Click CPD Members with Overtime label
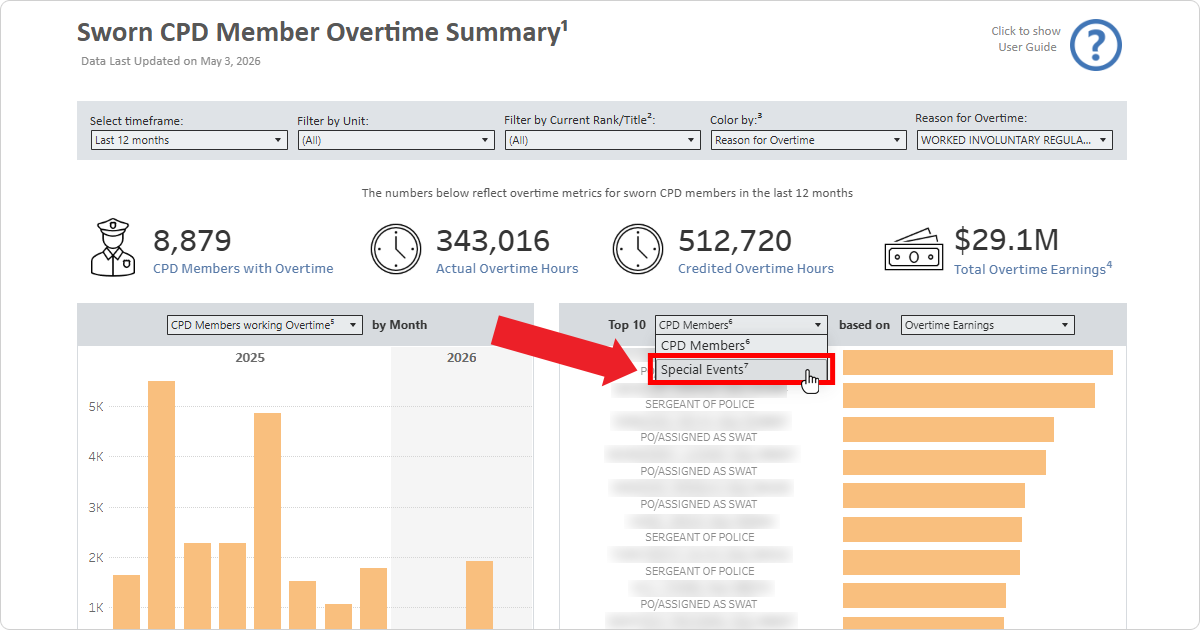 (x=243, y=268)
